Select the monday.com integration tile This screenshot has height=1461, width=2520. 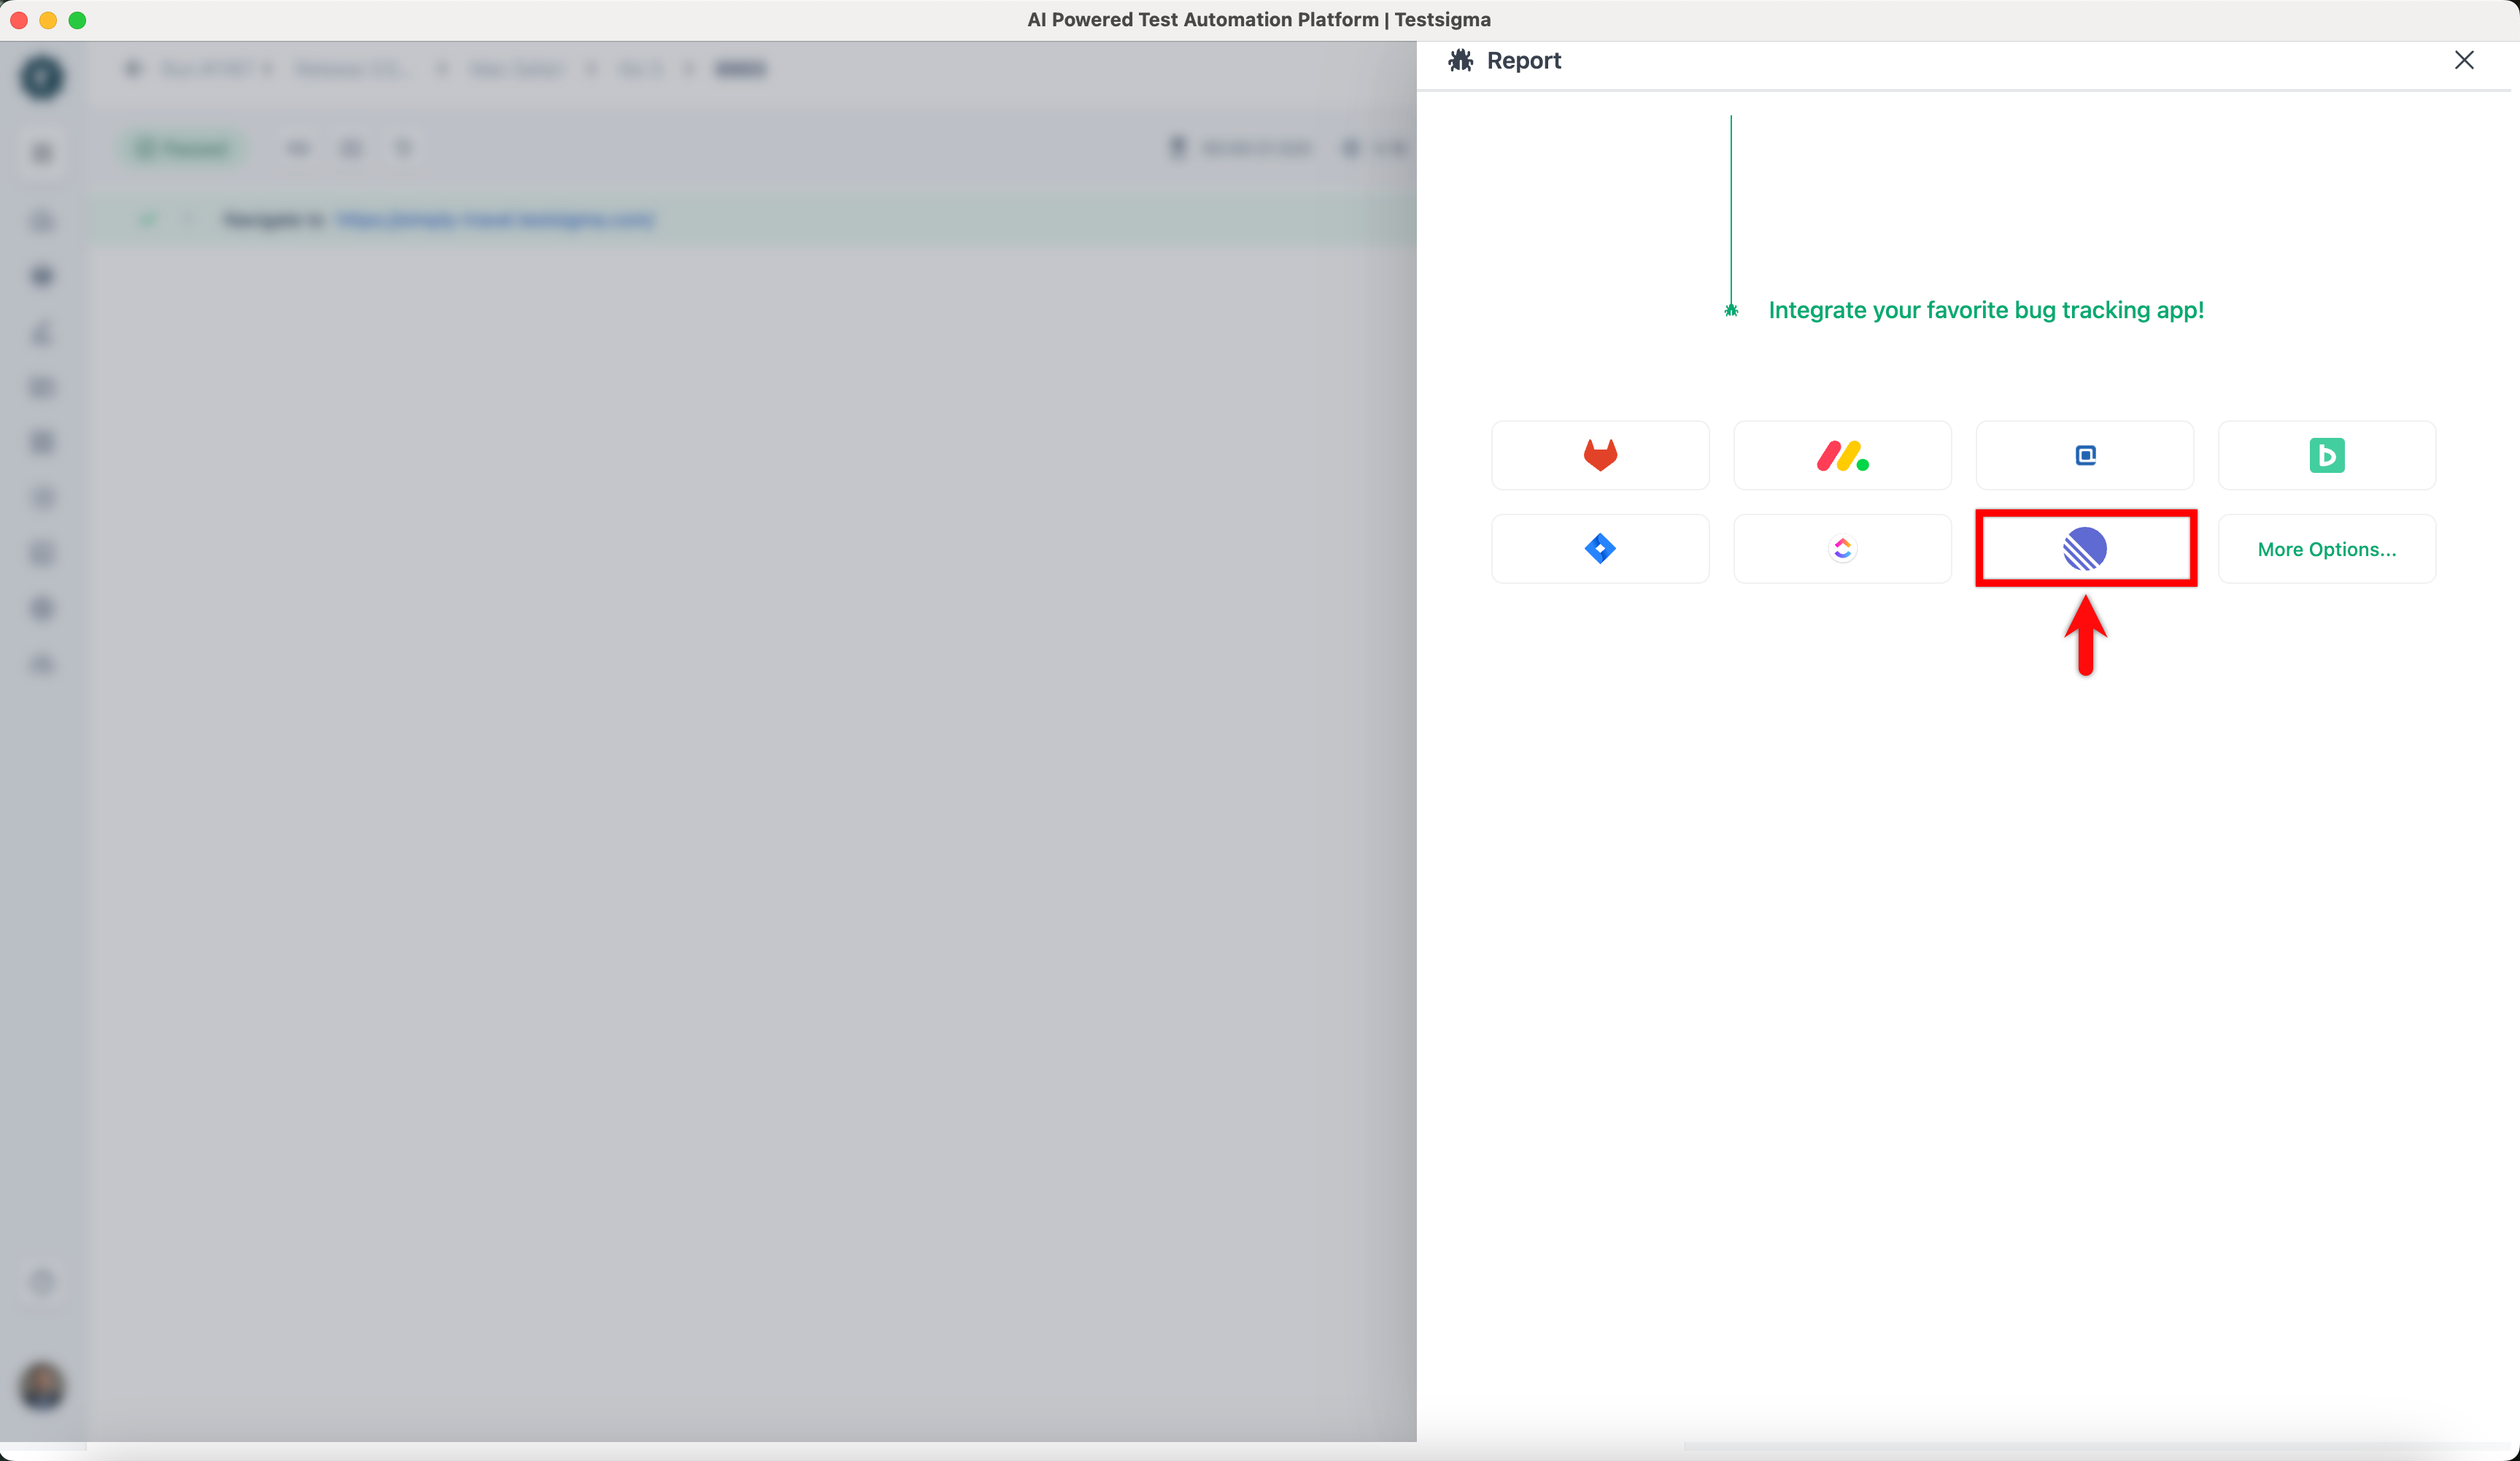coord(1842,455)
